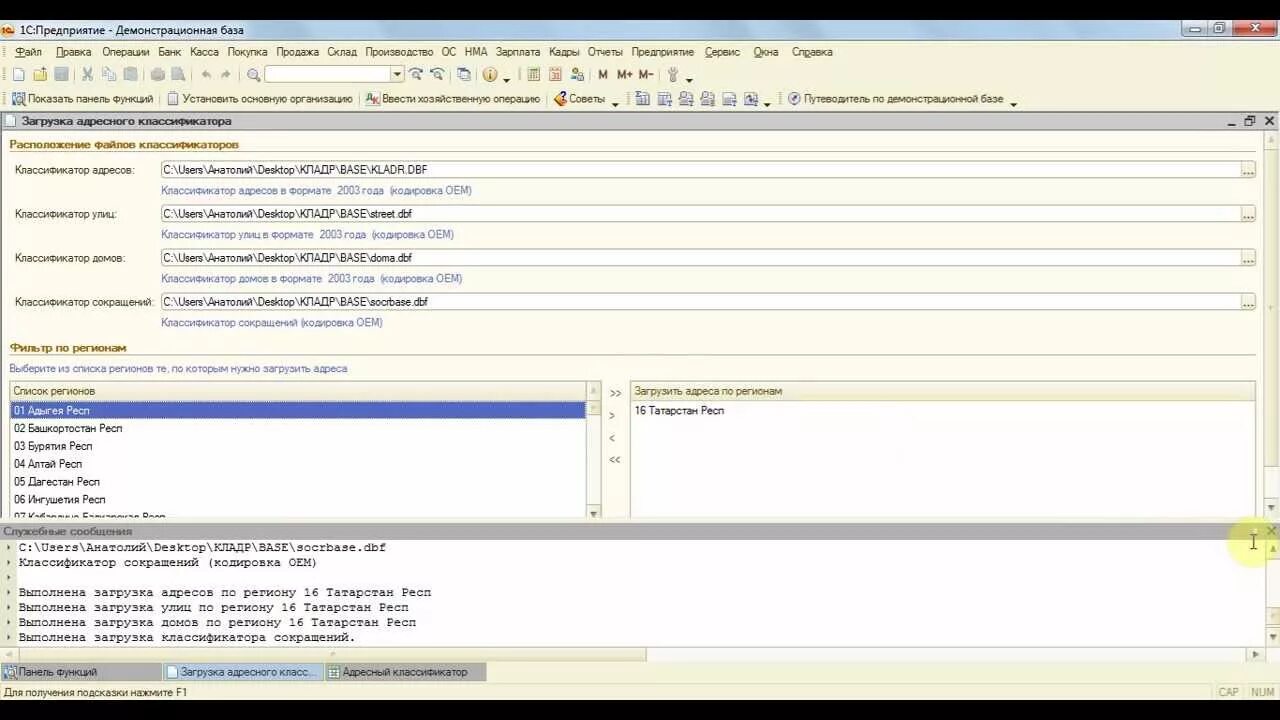The height and width of the screenshot is (720, 1280).
Task: Click the M memory button
Action: click(603, 75)
